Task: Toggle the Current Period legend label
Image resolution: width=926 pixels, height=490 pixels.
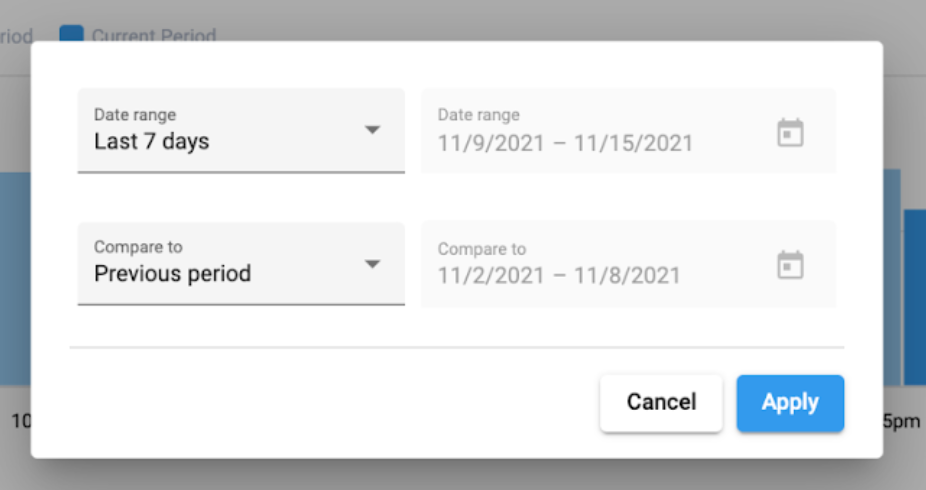Action: 154,35
